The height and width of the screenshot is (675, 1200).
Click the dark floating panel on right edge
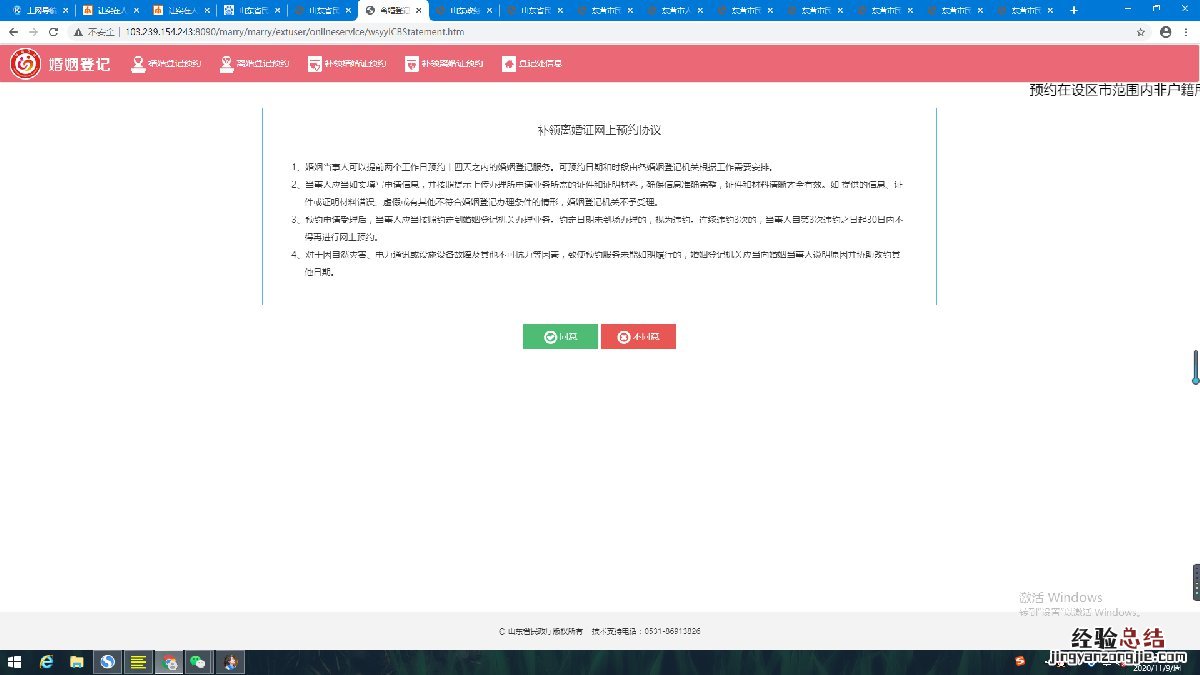(x=1196, y=582)
